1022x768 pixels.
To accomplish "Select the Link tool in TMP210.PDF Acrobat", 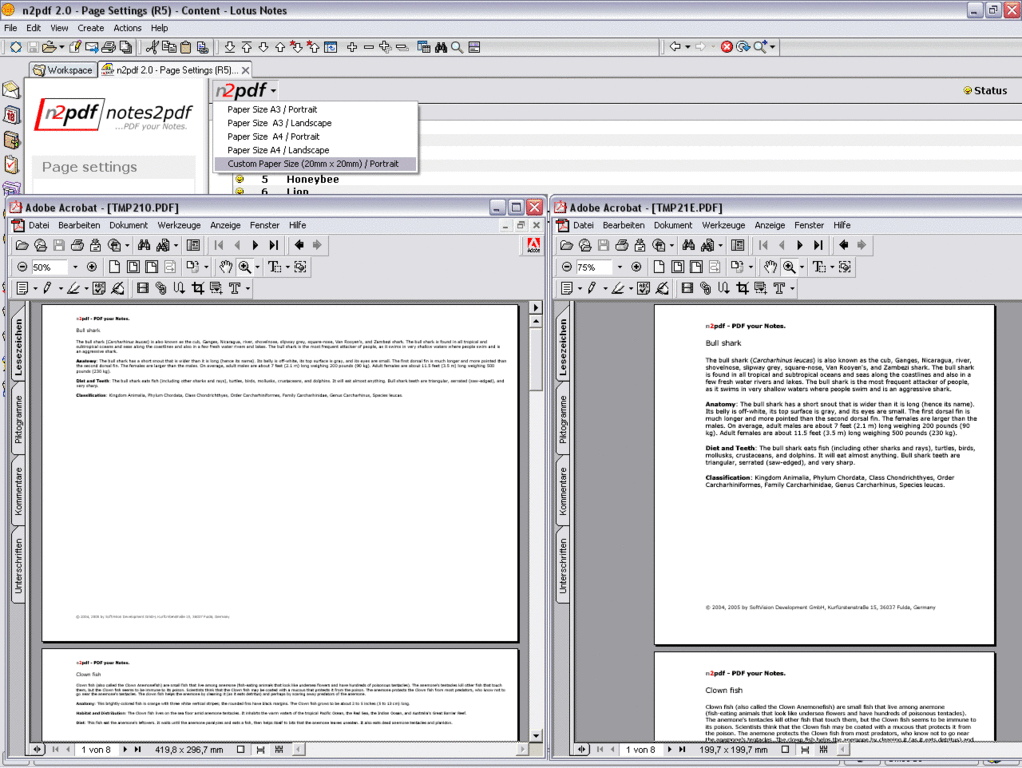I will click(160, 288).
